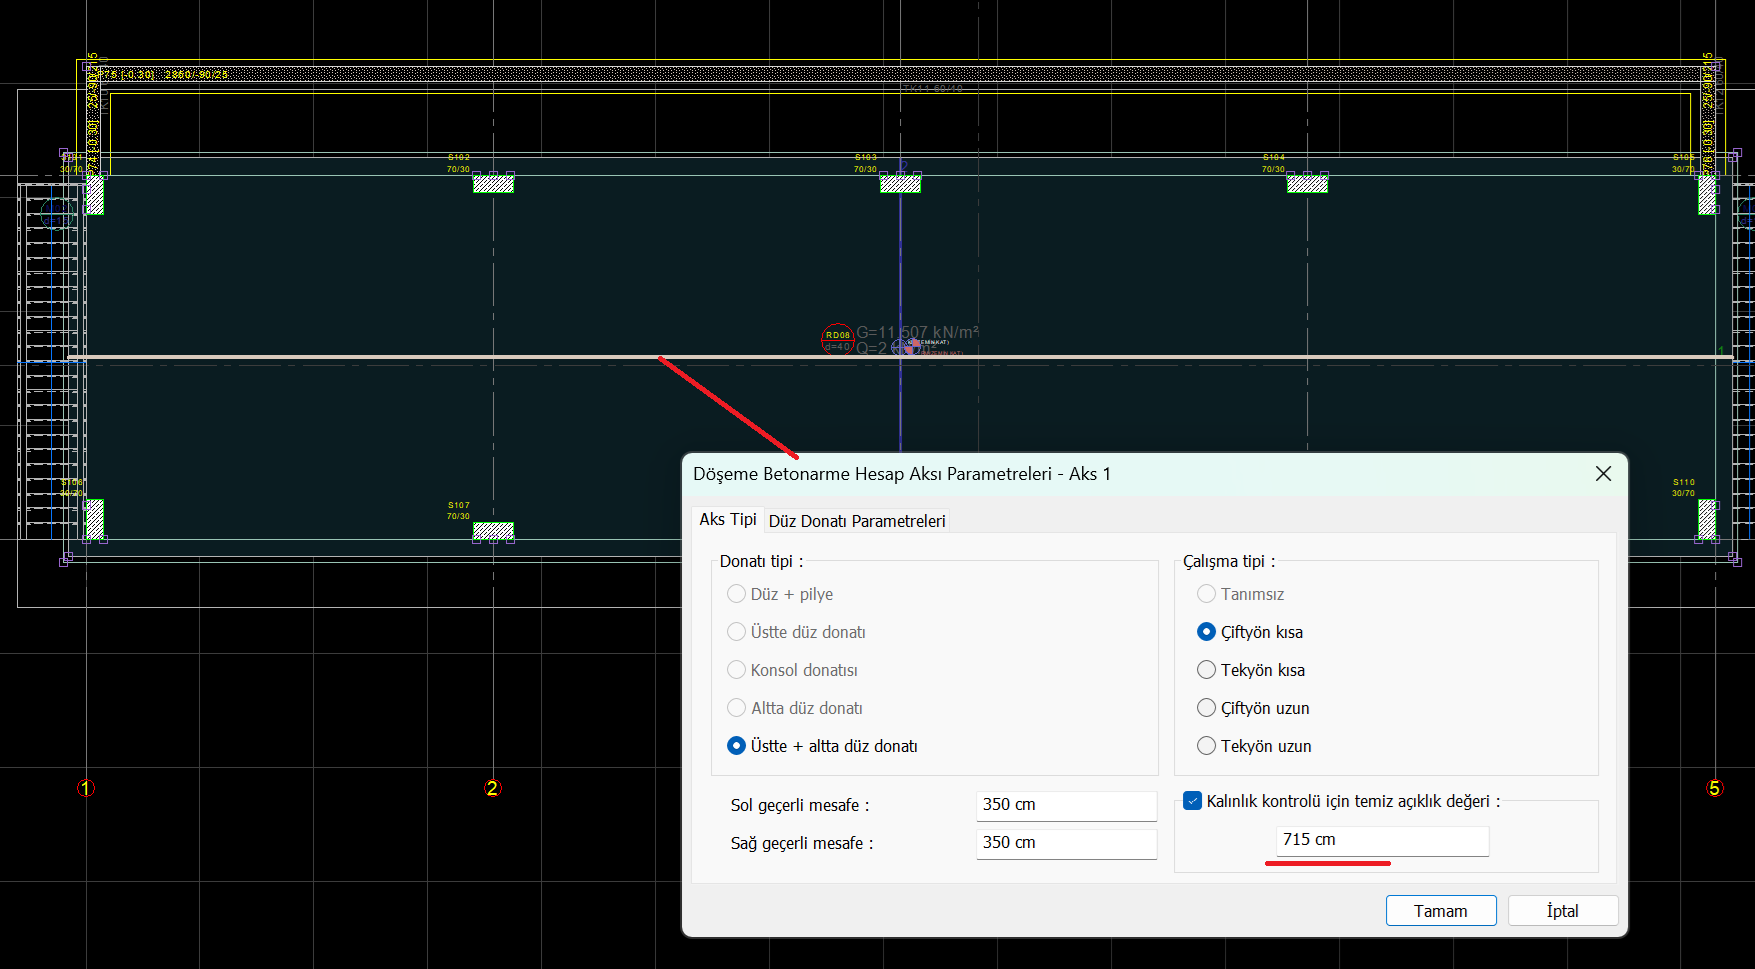Viewport: 1755px width, 969px height.
Task: Open the Düz Donatı Parametreleri tab
Action: point(857,521)
